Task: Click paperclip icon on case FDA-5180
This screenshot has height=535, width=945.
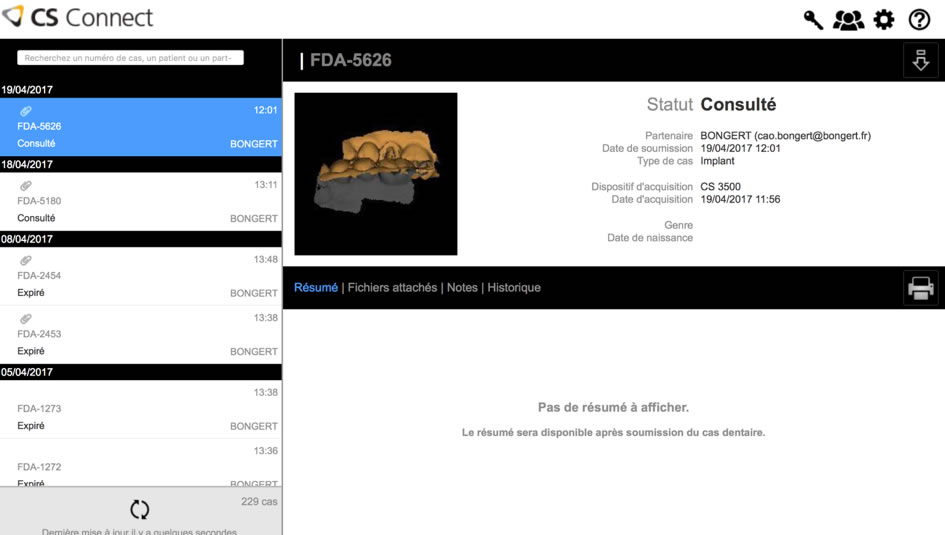Action: point(26,185)
